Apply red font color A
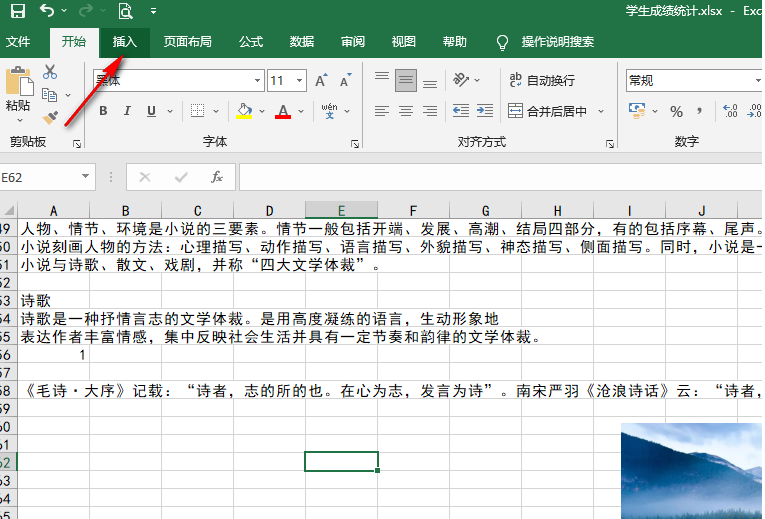Image resolution: width=765 pixels, height=519 pixels. click(x=283, y=111)
